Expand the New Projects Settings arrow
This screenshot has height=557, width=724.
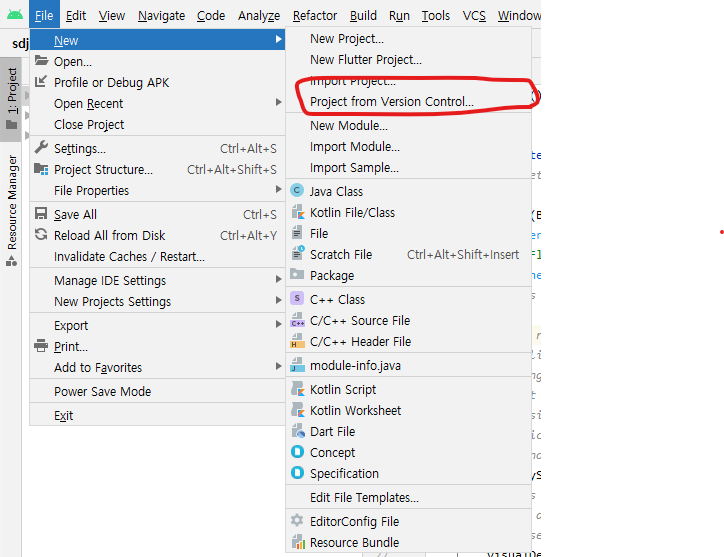pyautogui.click(x=278, y=300)
